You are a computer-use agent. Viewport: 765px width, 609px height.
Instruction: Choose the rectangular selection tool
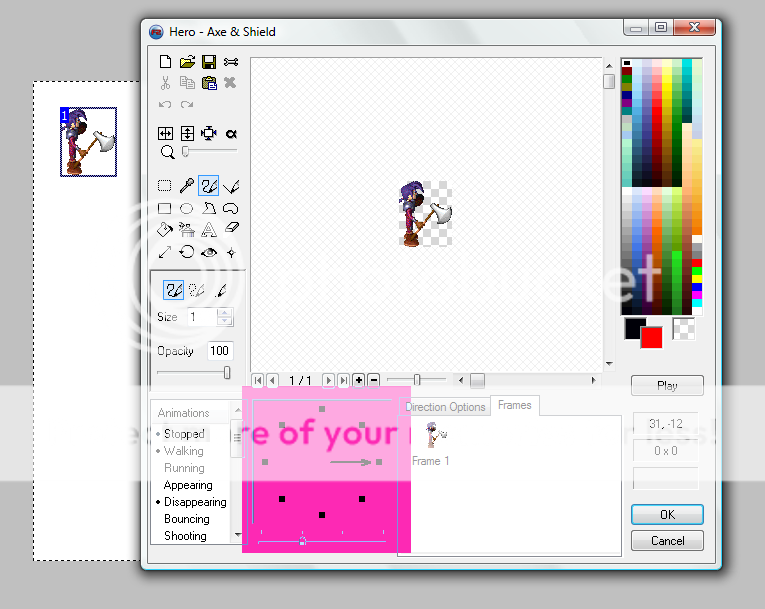tap(166, 186)
